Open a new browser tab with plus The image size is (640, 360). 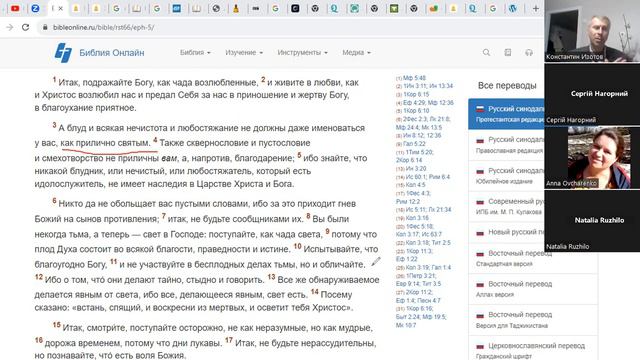point(536,8)
